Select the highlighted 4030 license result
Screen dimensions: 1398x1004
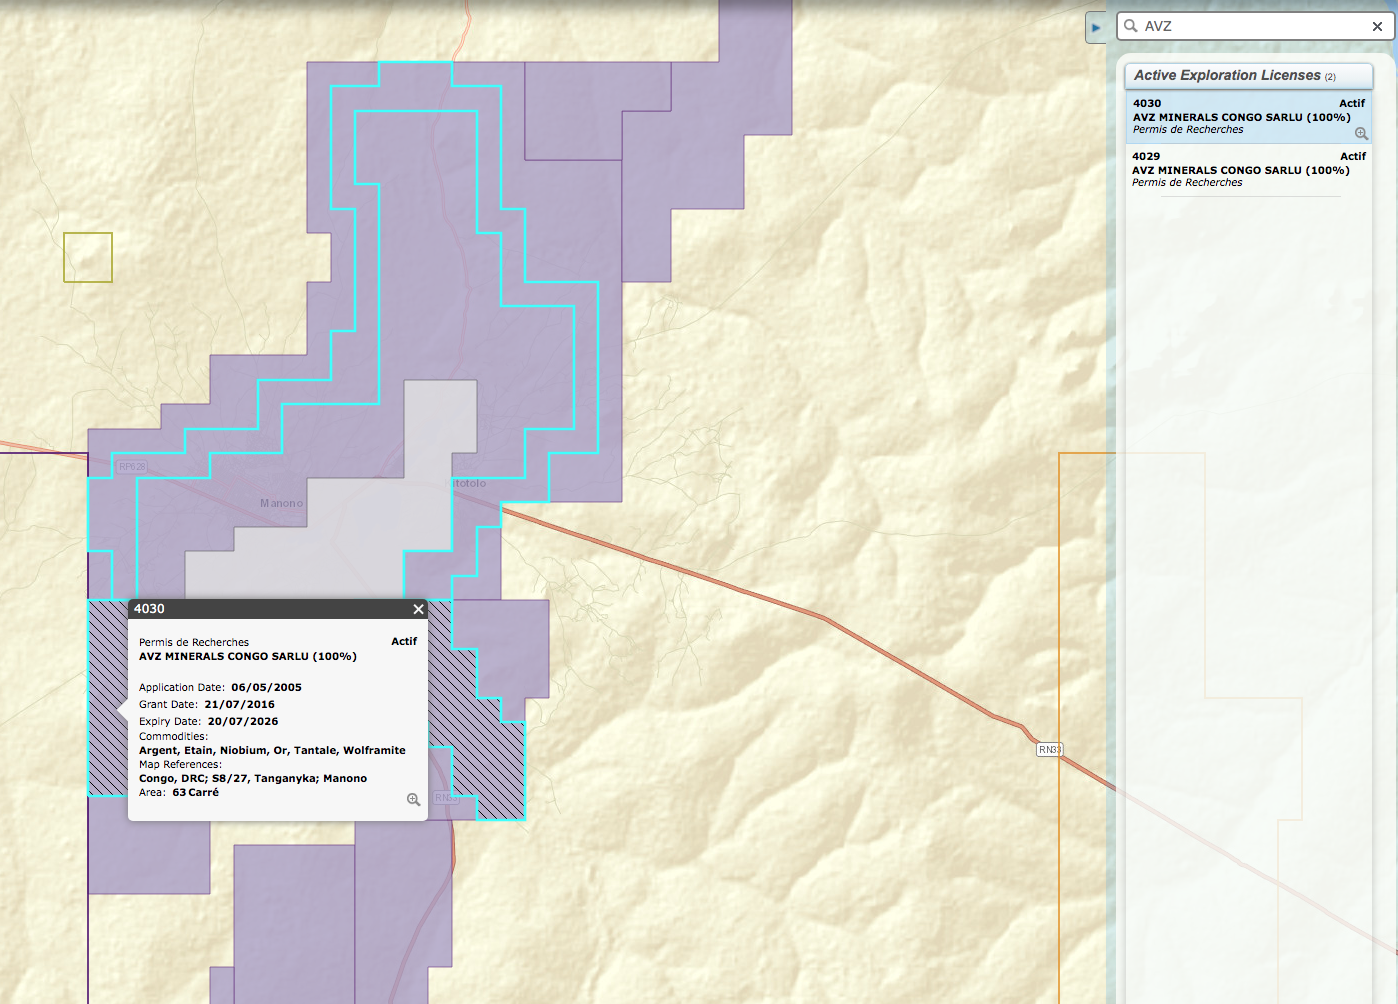pos(1240,116)
